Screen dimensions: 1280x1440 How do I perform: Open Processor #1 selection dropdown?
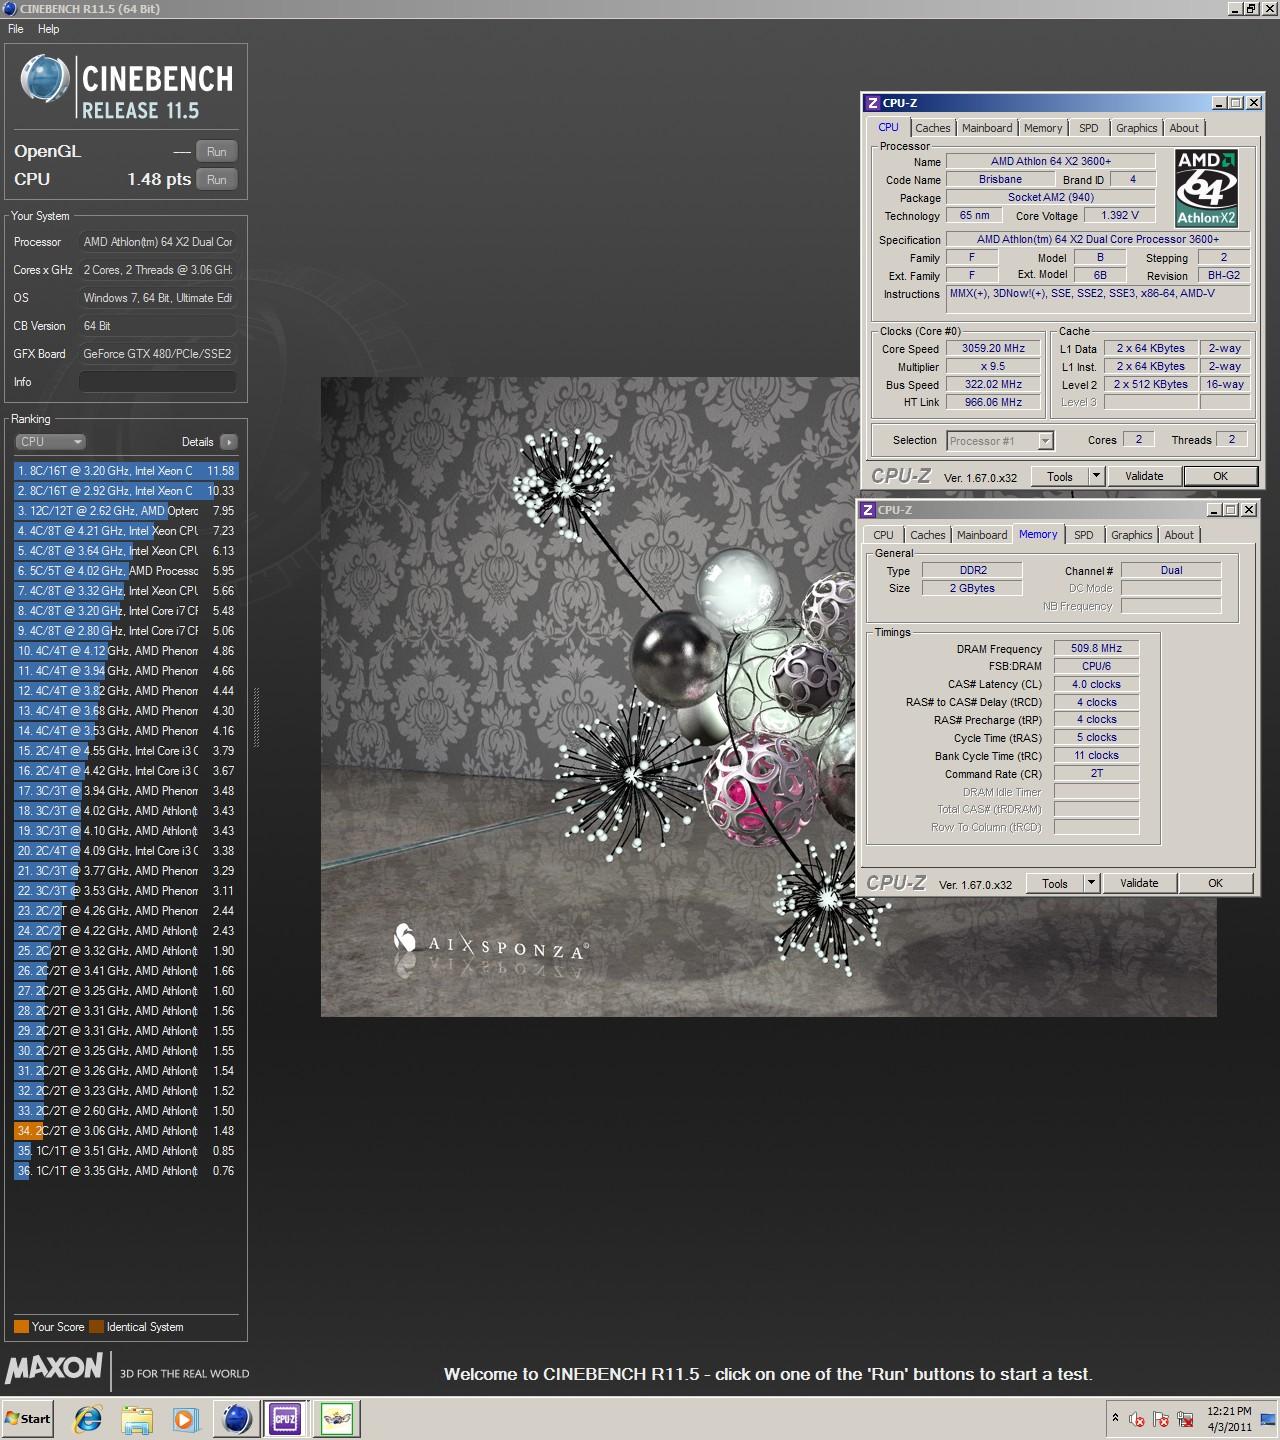click(x=1000, y=441)
